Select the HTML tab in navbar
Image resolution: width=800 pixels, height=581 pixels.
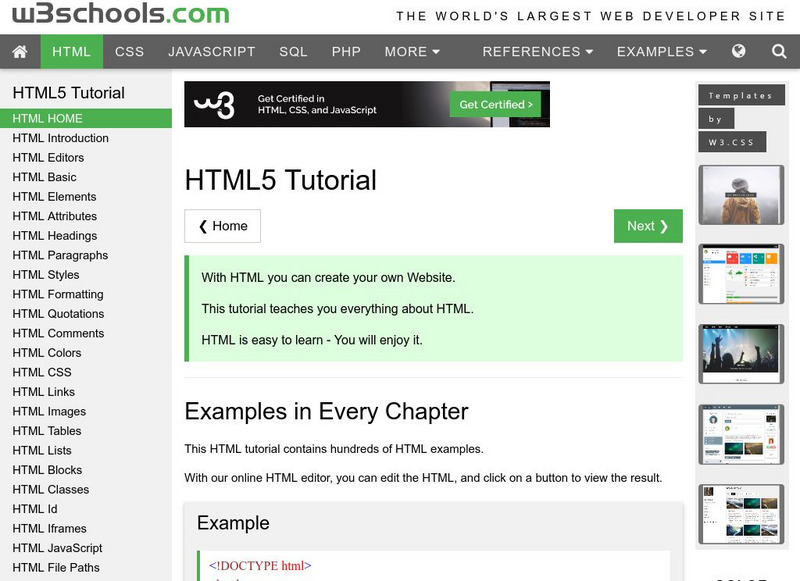pos(71,52)
